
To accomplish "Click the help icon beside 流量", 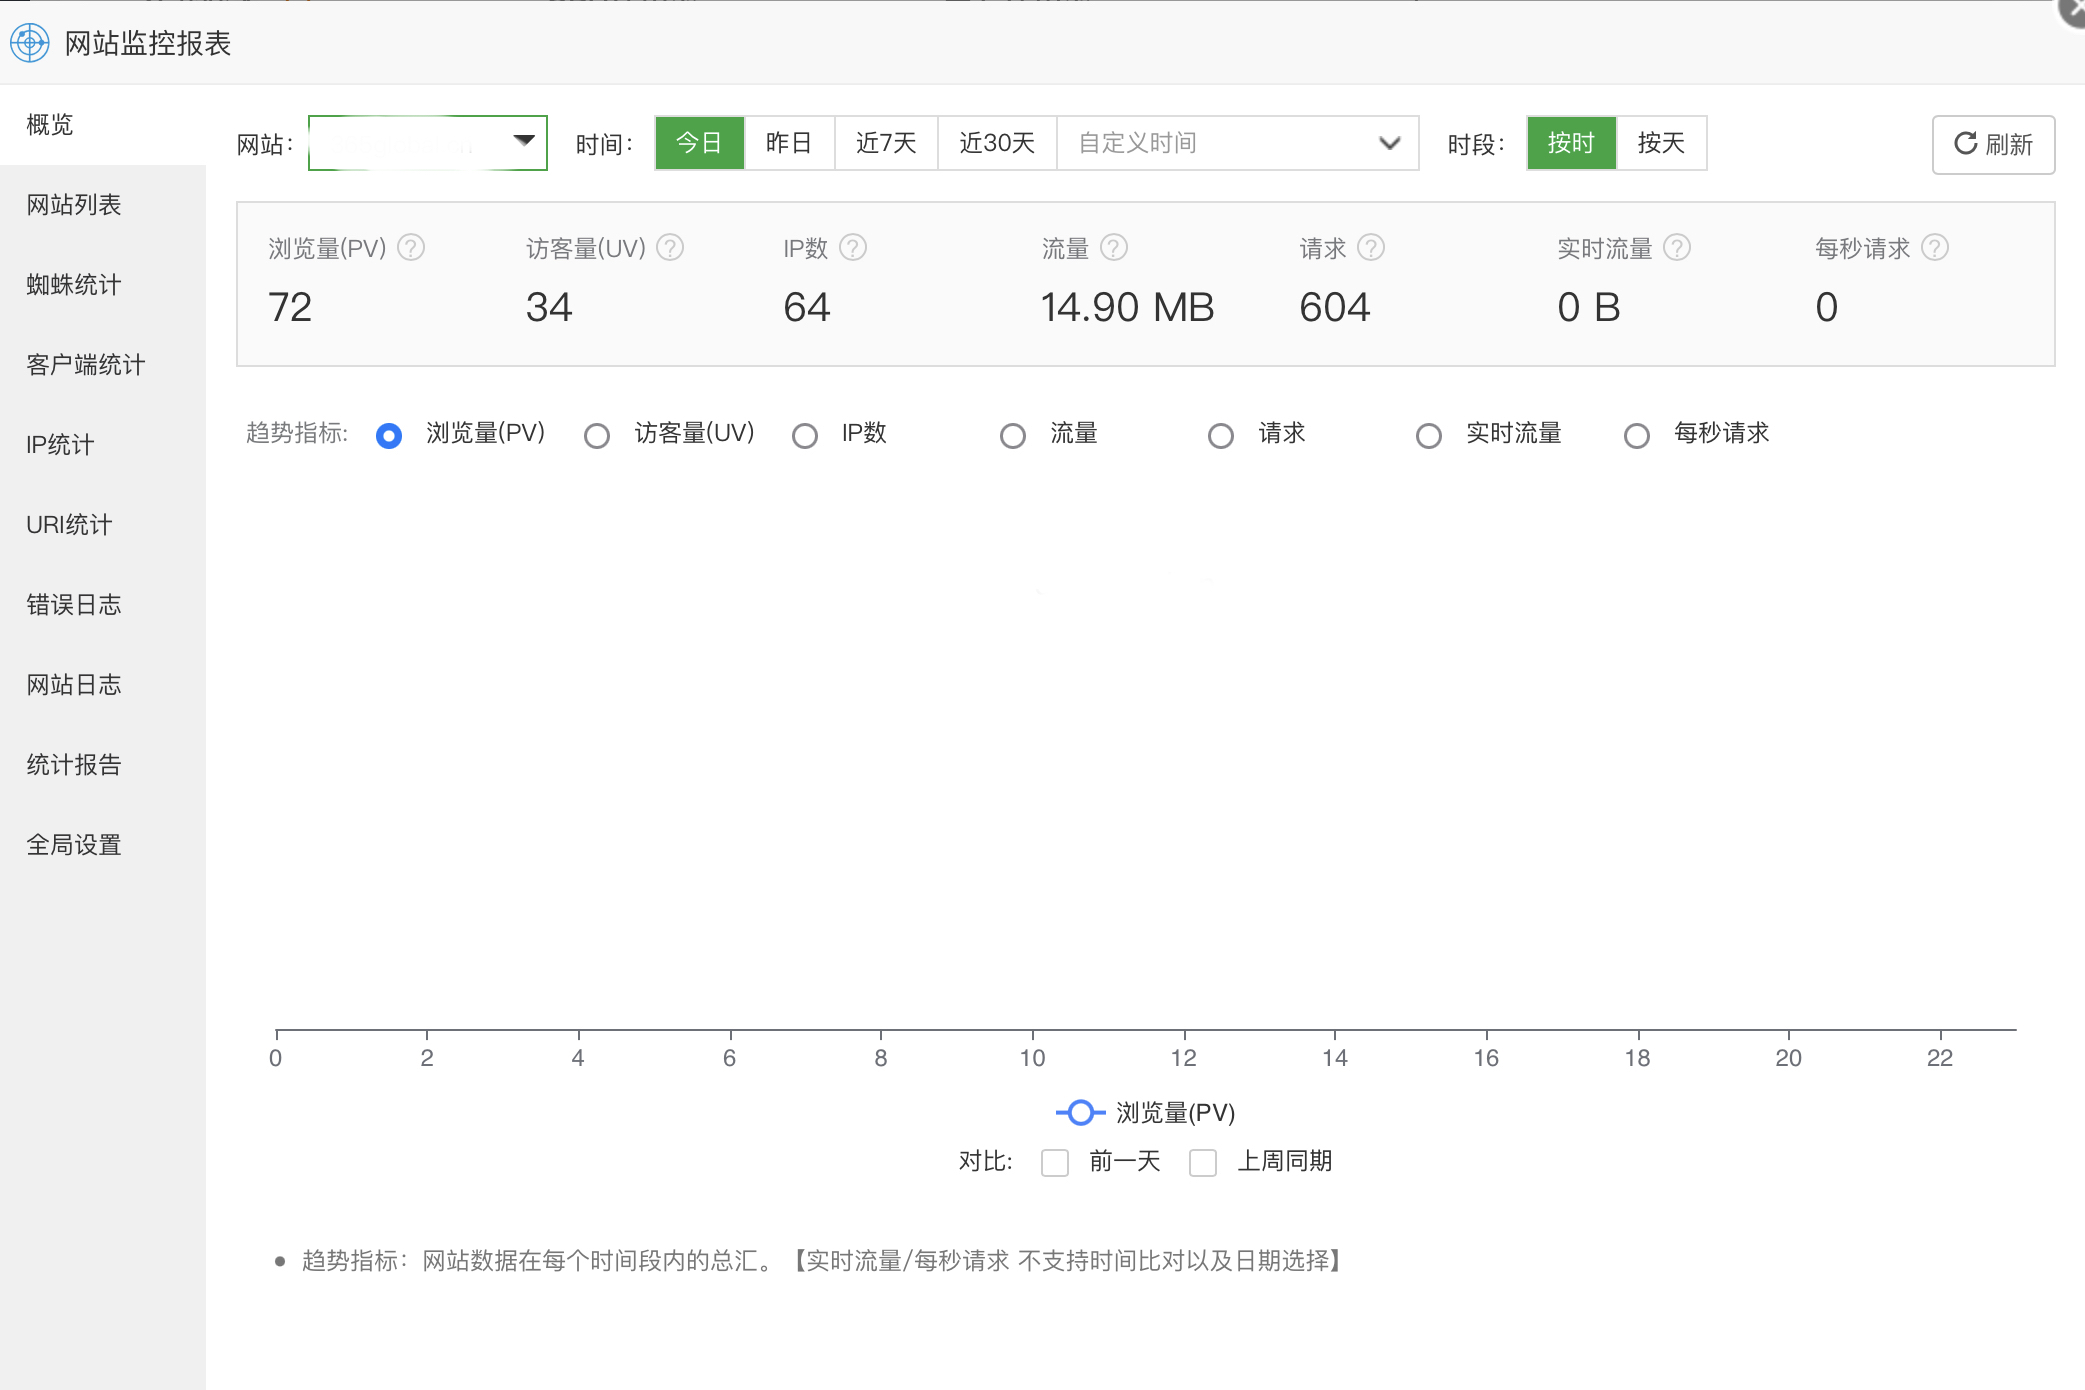I will [x=1114, y=247].
